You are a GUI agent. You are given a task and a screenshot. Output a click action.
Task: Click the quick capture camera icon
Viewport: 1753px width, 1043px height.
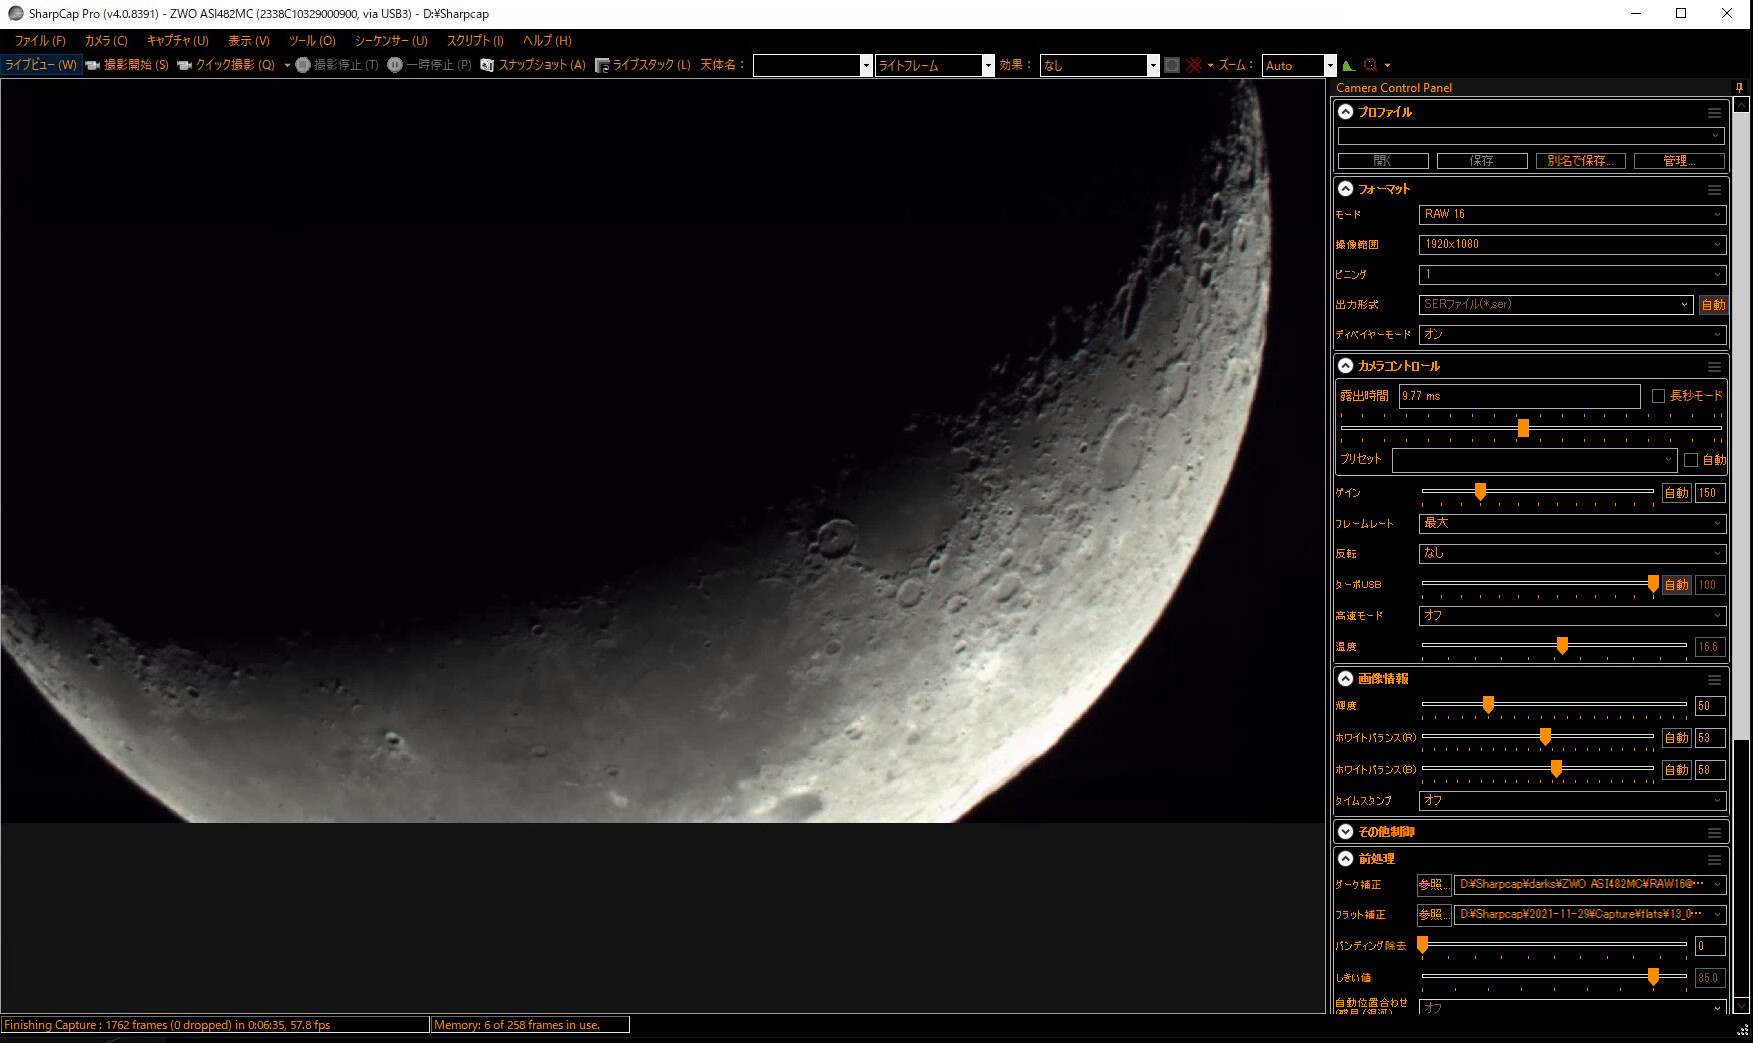click(x=184, y=65)
